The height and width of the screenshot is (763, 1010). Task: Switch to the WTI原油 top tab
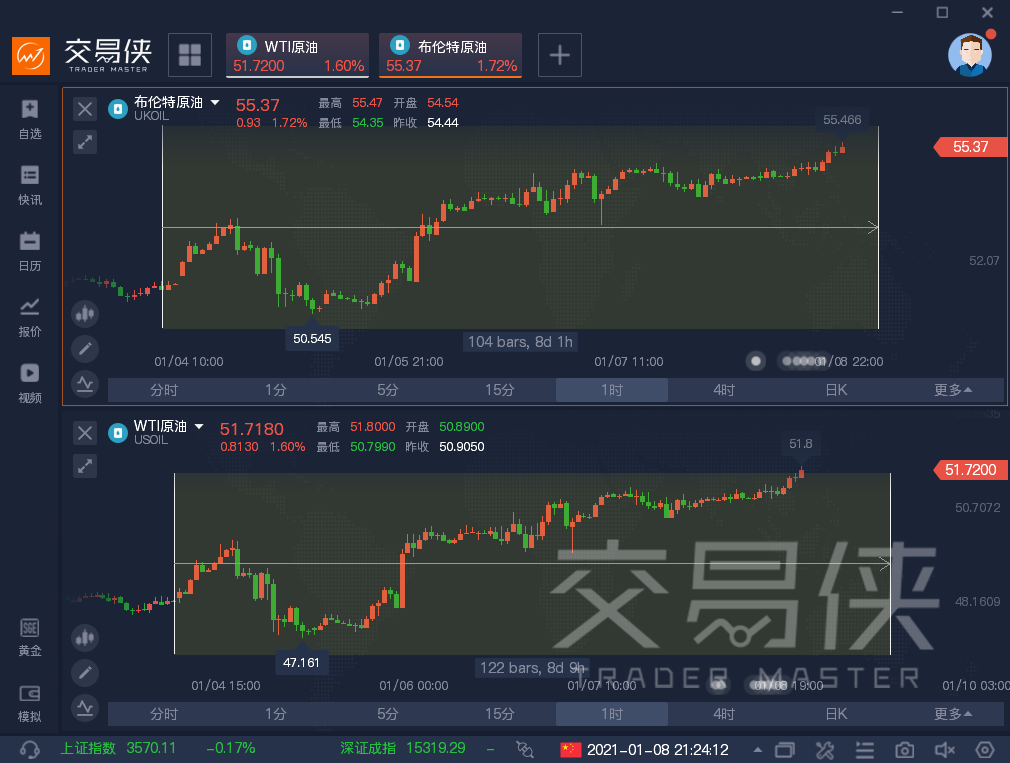(x=298, y=55)
